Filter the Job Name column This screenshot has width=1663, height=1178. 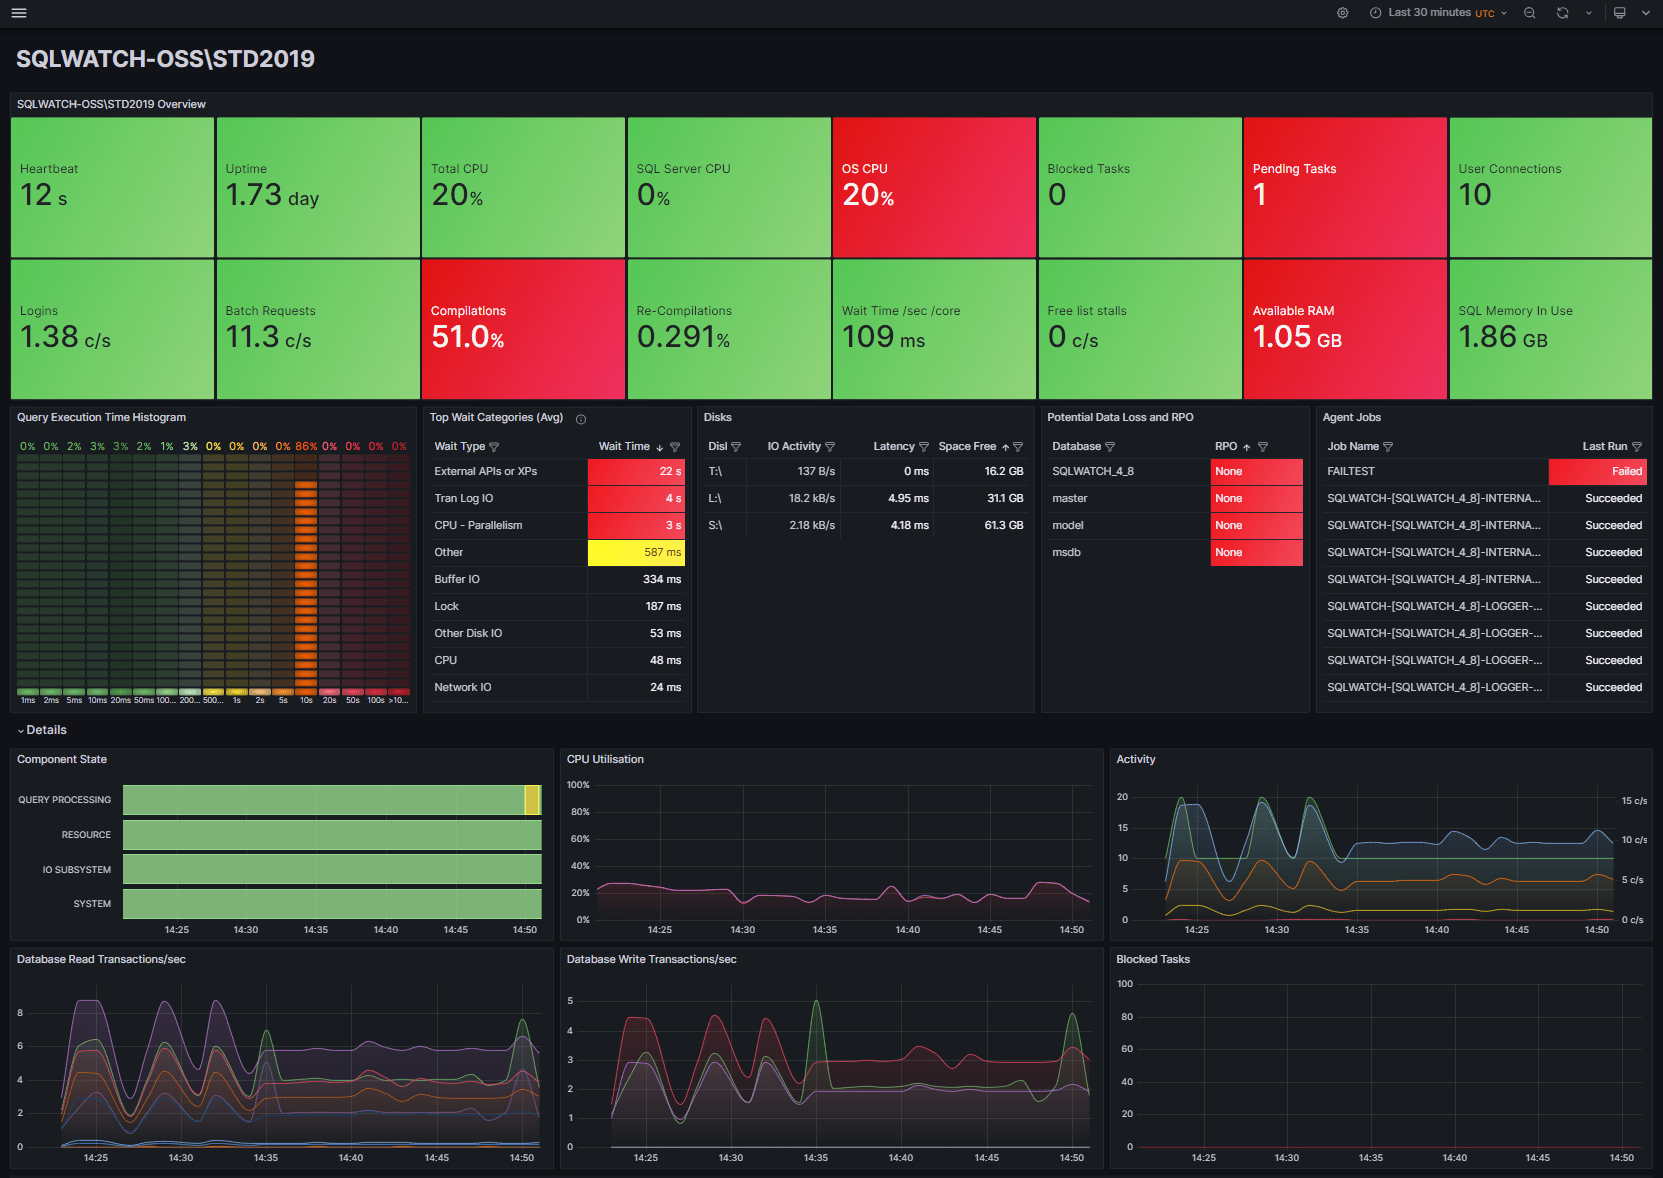1388,447
